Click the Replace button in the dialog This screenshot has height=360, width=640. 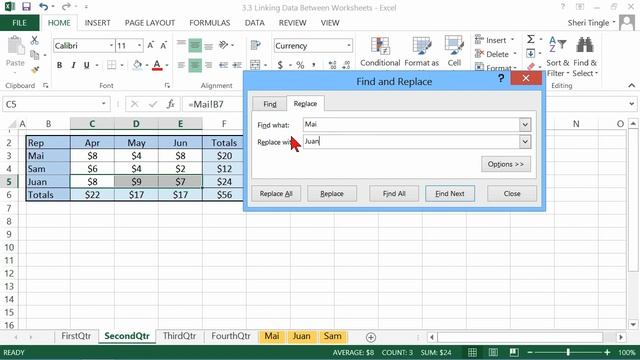point(332,193)
